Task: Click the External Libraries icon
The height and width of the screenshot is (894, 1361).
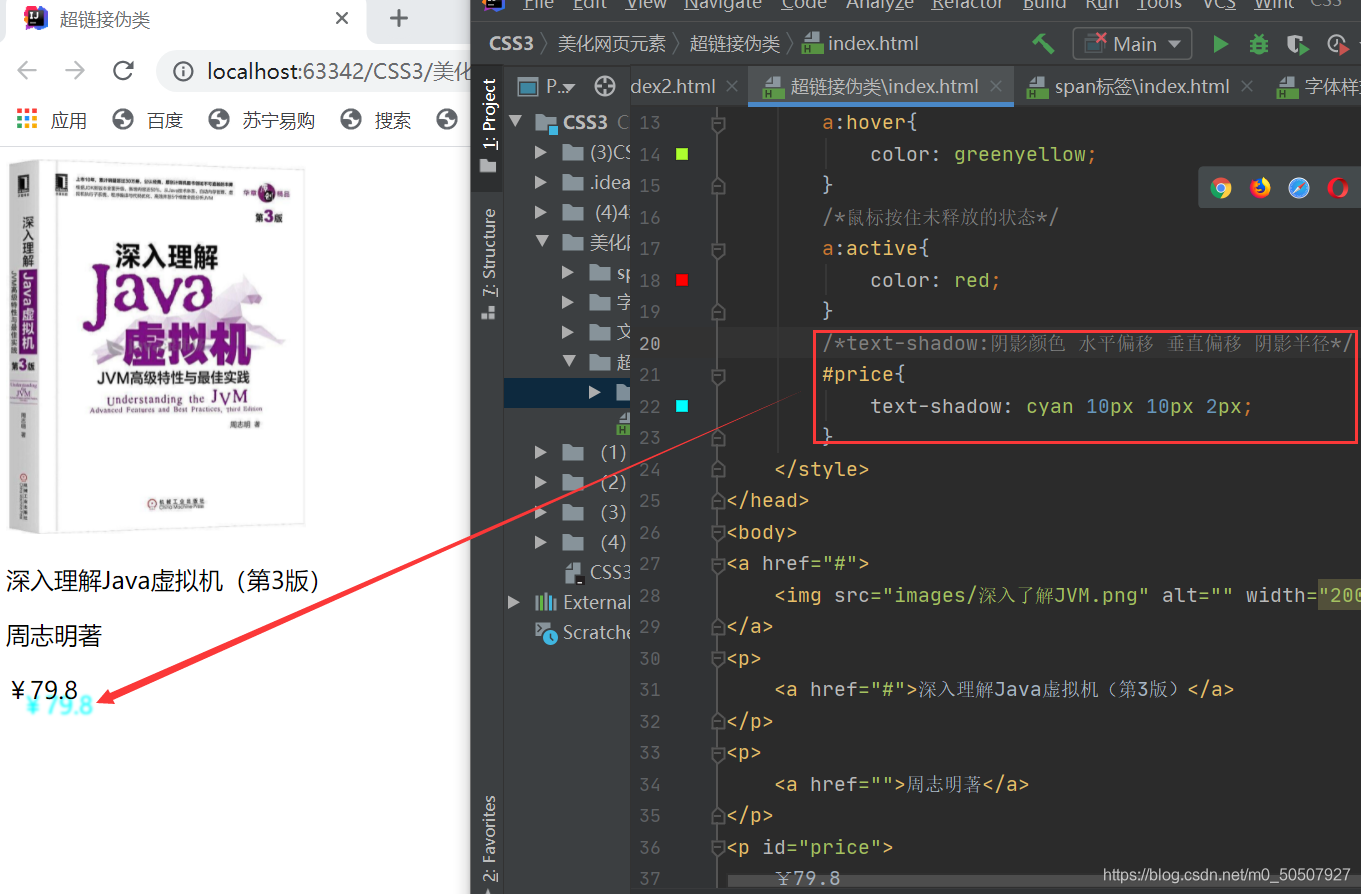Action: [546, 602]
